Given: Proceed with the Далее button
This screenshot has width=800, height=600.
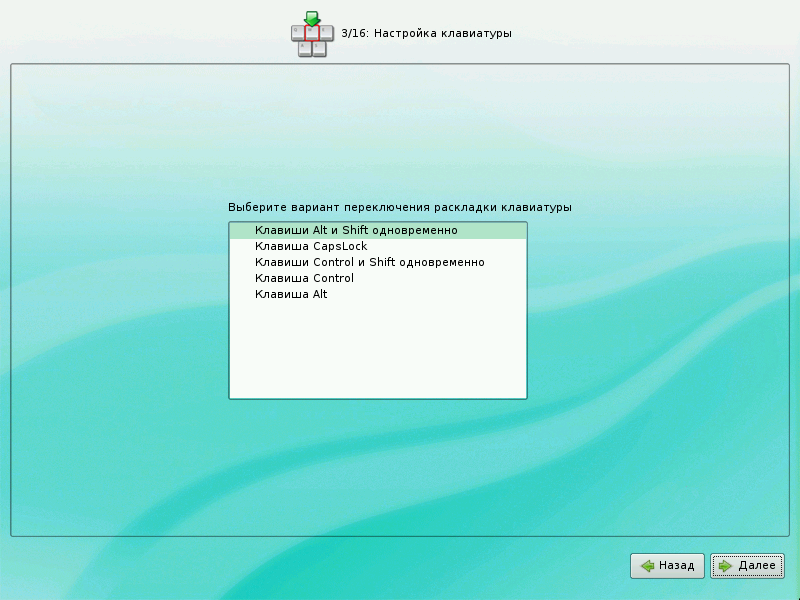Looking at the screenshot, I should pos(748,566).
